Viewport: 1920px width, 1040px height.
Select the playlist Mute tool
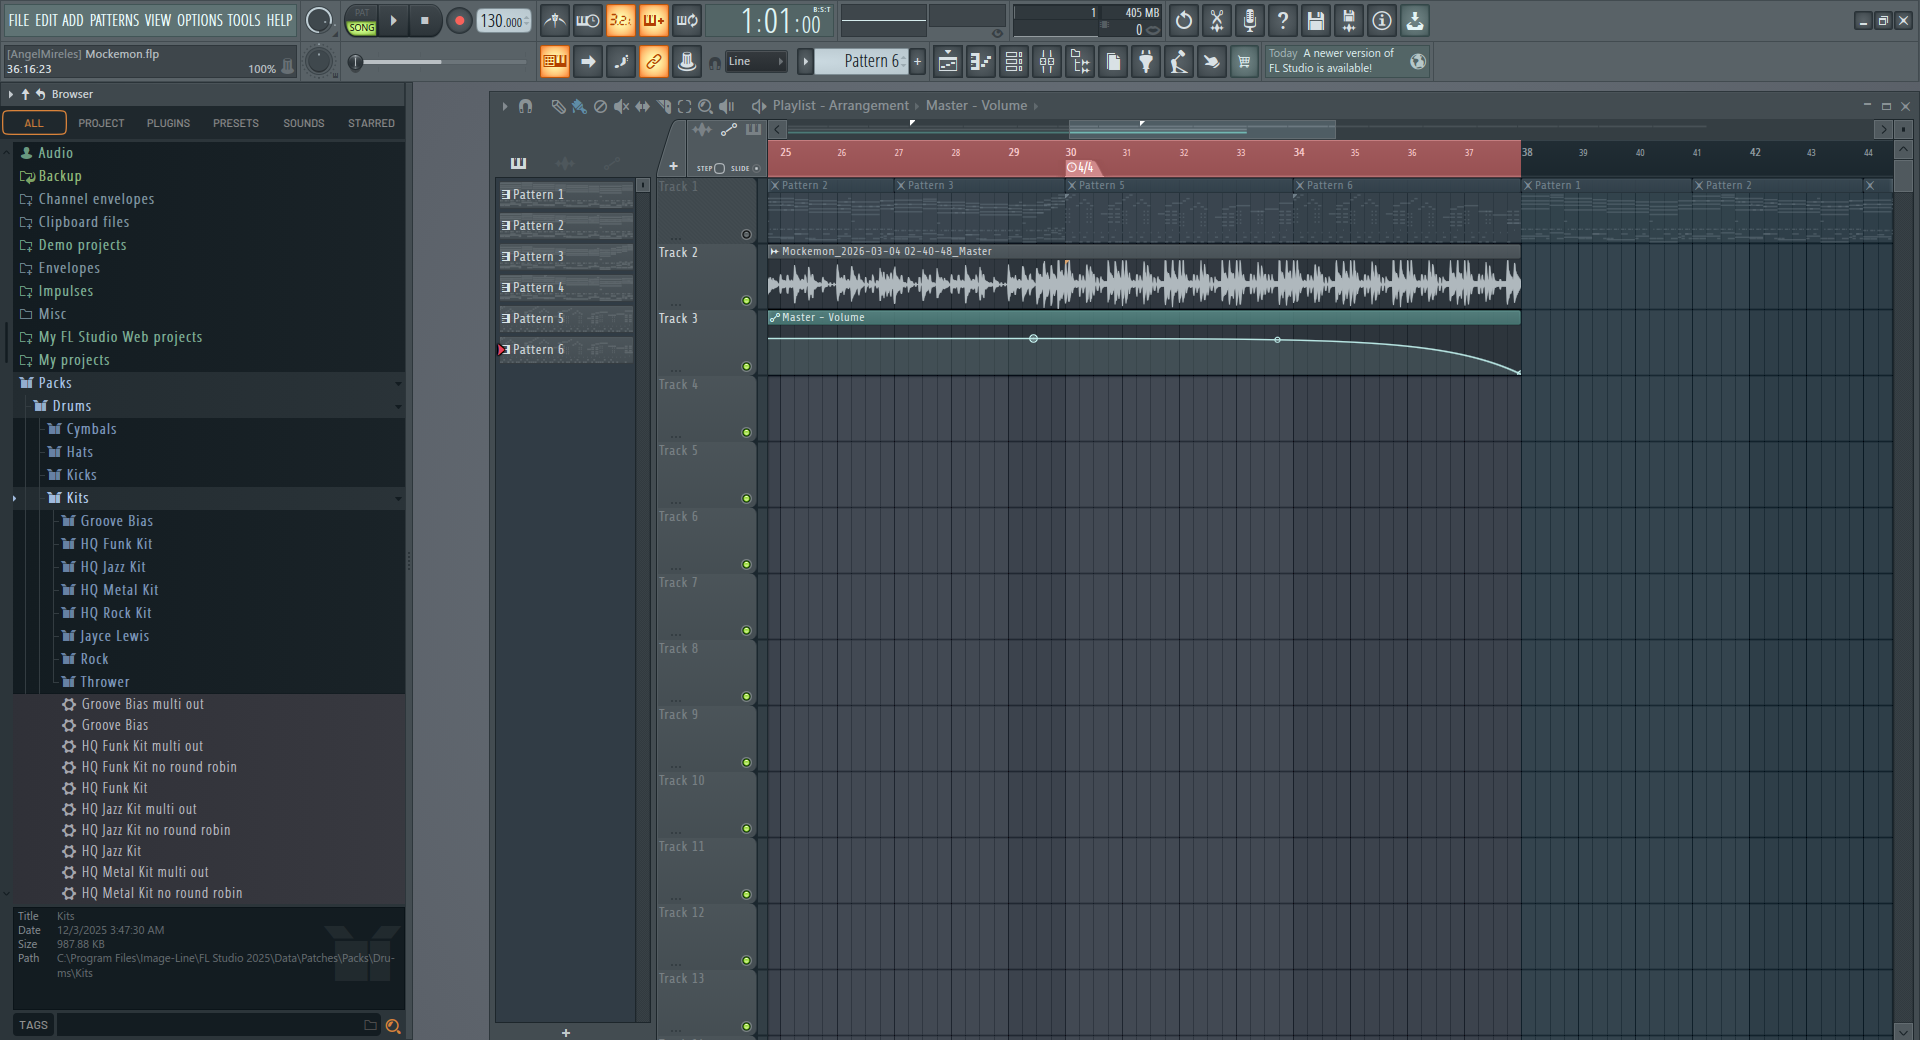pos(621,106)
